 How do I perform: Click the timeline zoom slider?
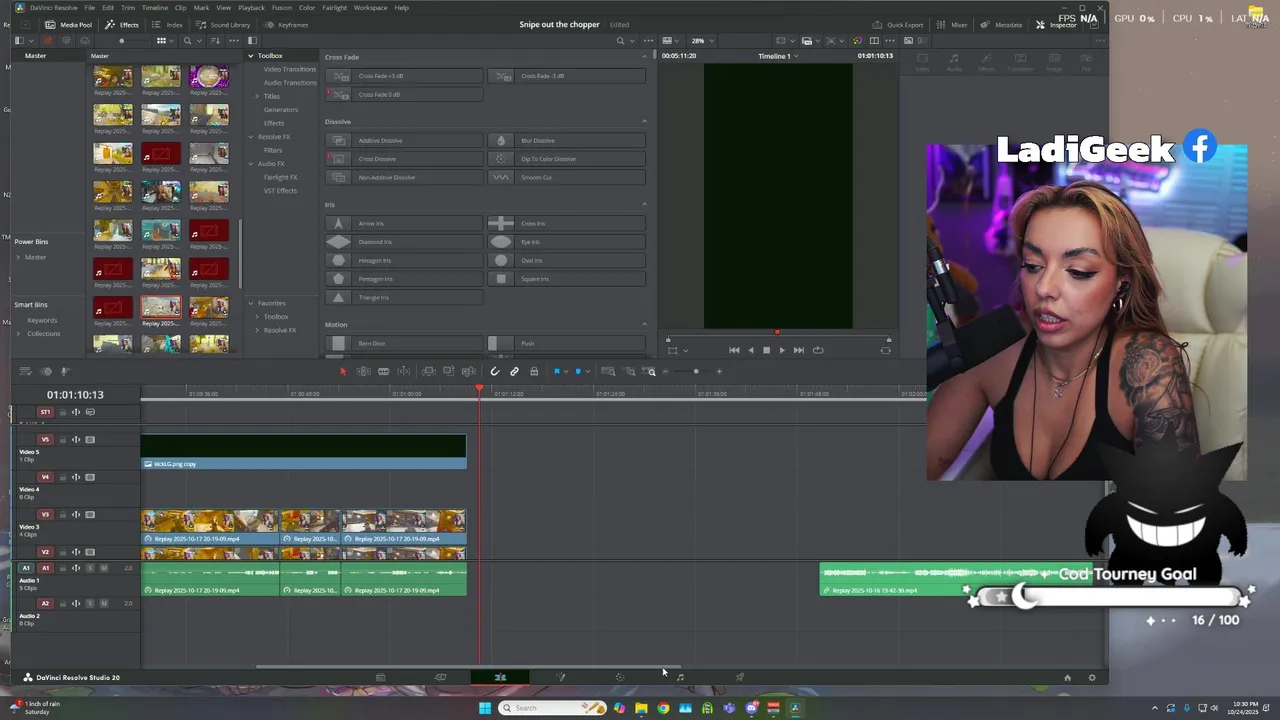[696, 372]
